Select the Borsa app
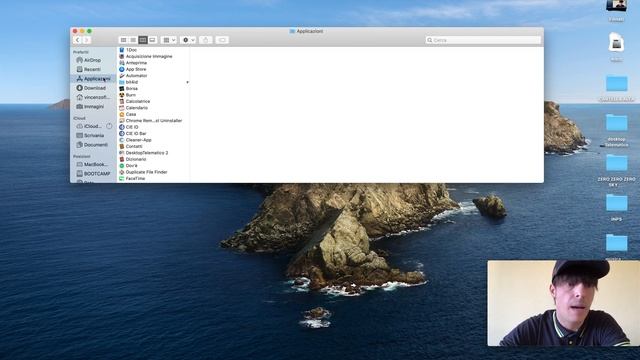The width and height of the screenshot is (640, 360). pos(129,89)
